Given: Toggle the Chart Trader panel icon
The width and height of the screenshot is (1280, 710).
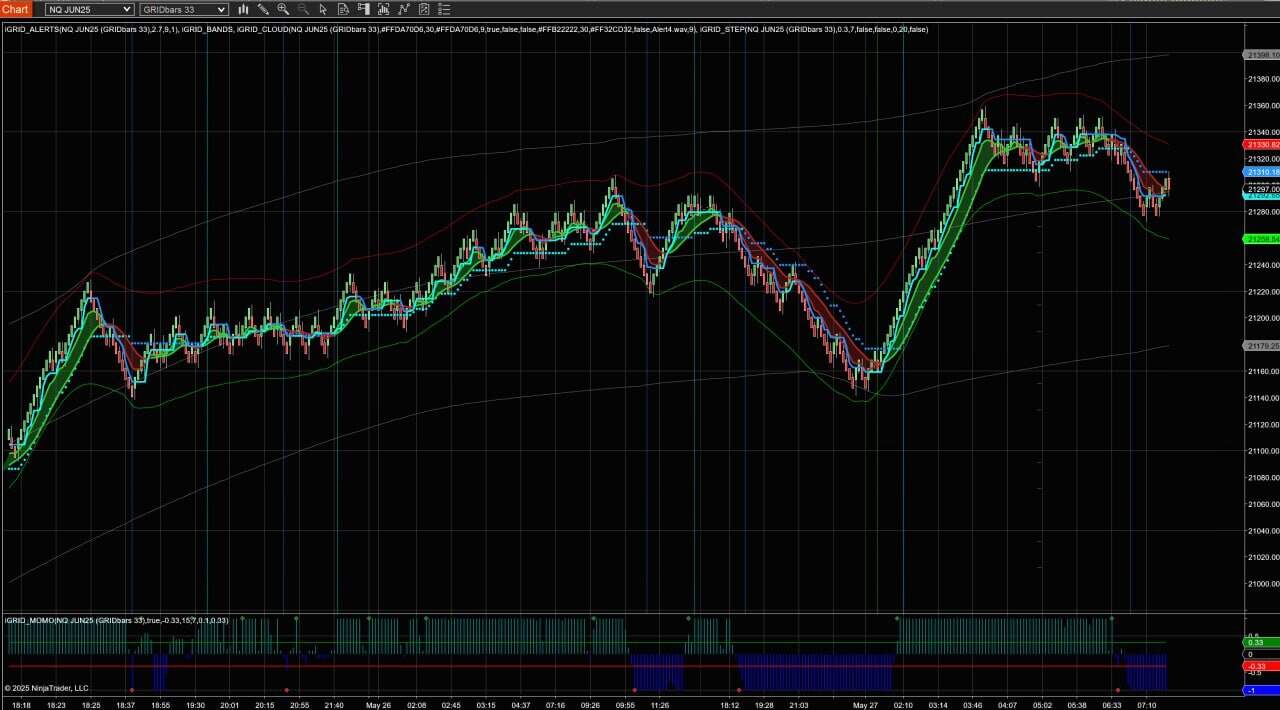Looking at the screenshot, I should (363, 9).
